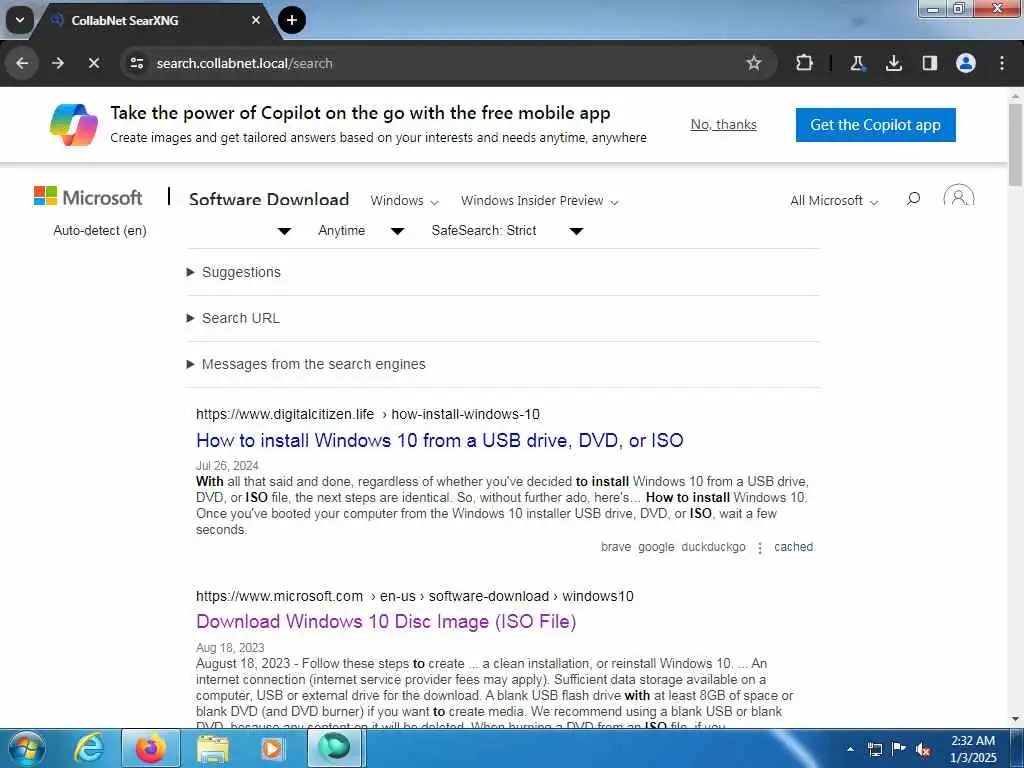The width and height of the screenshot is (1024, 768).
Task: Toggle the browser side panel
Action: (929, 63)
